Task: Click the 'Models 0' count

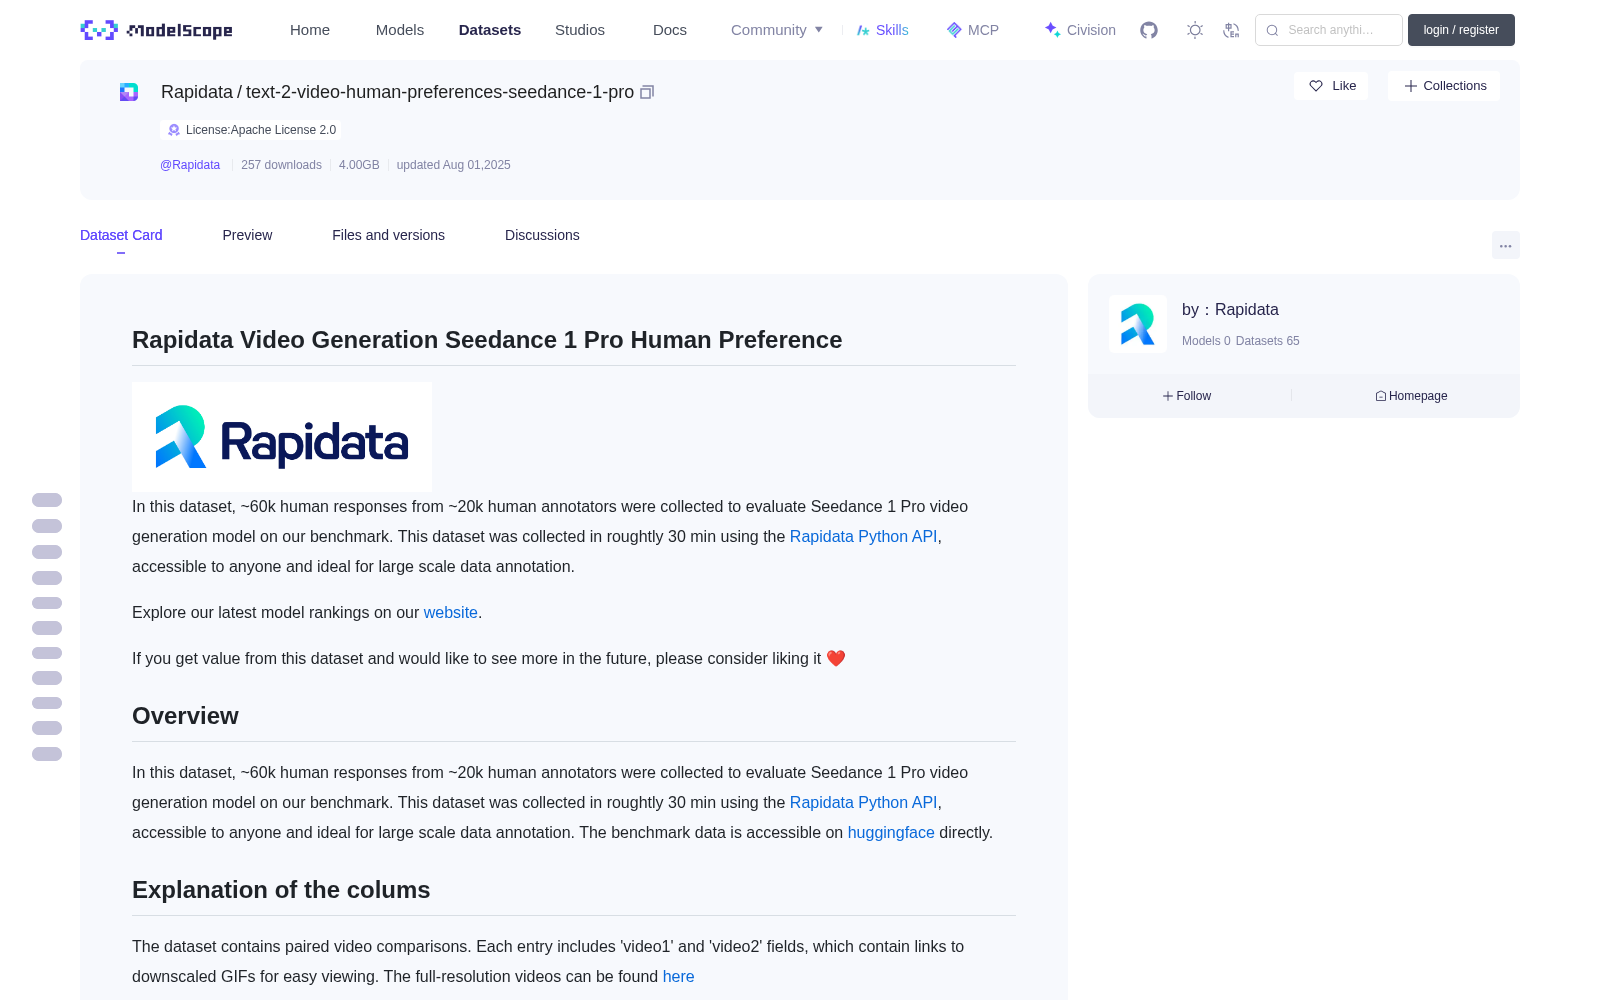Action: pos(1206,341)
